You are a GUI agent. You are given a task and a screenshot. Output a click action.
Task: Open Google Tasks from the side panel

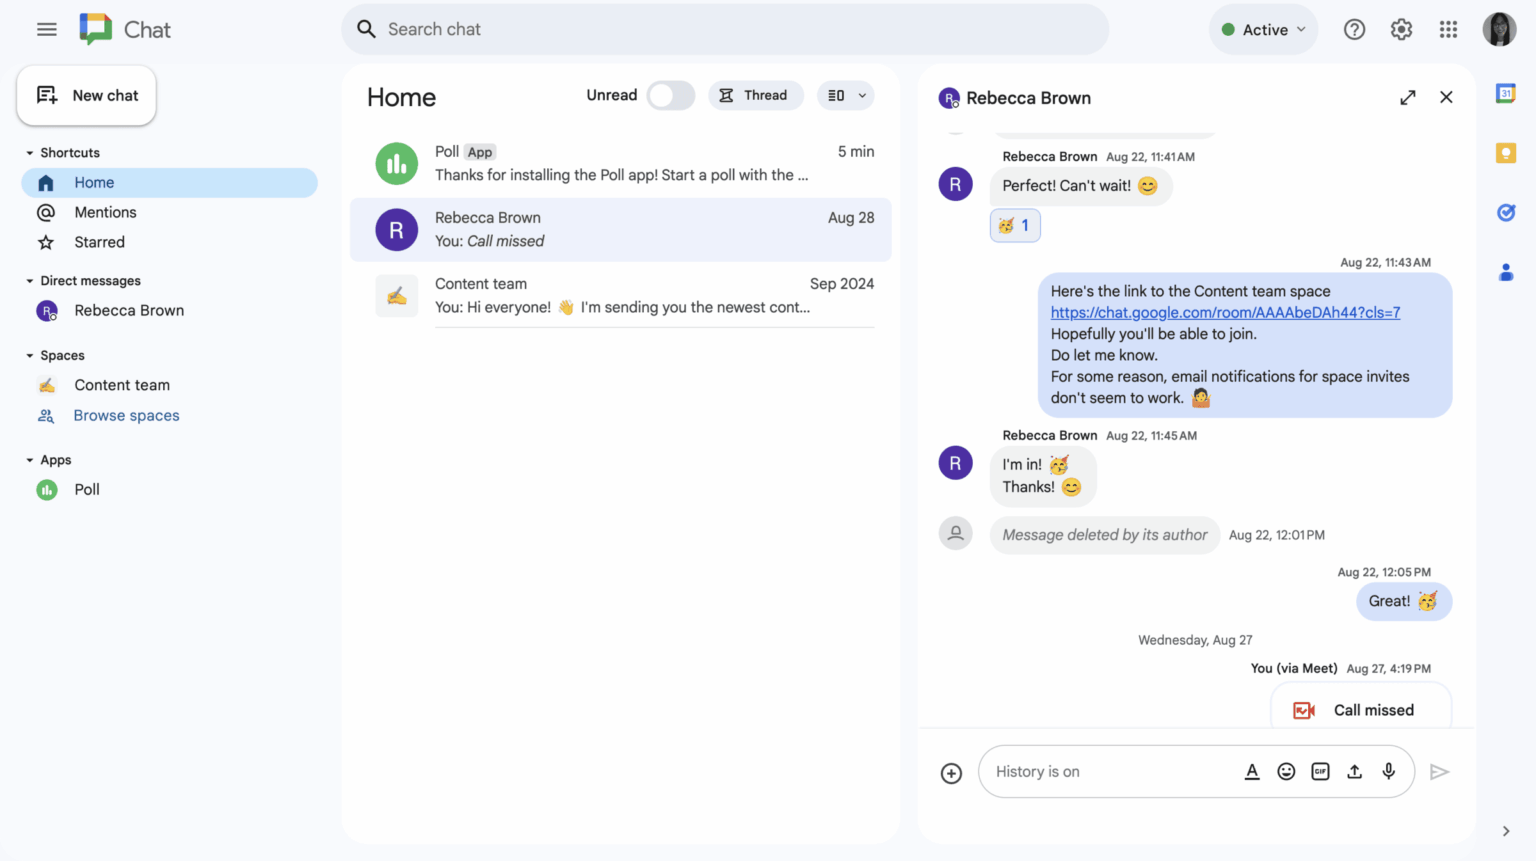(x=1506, y=212)
